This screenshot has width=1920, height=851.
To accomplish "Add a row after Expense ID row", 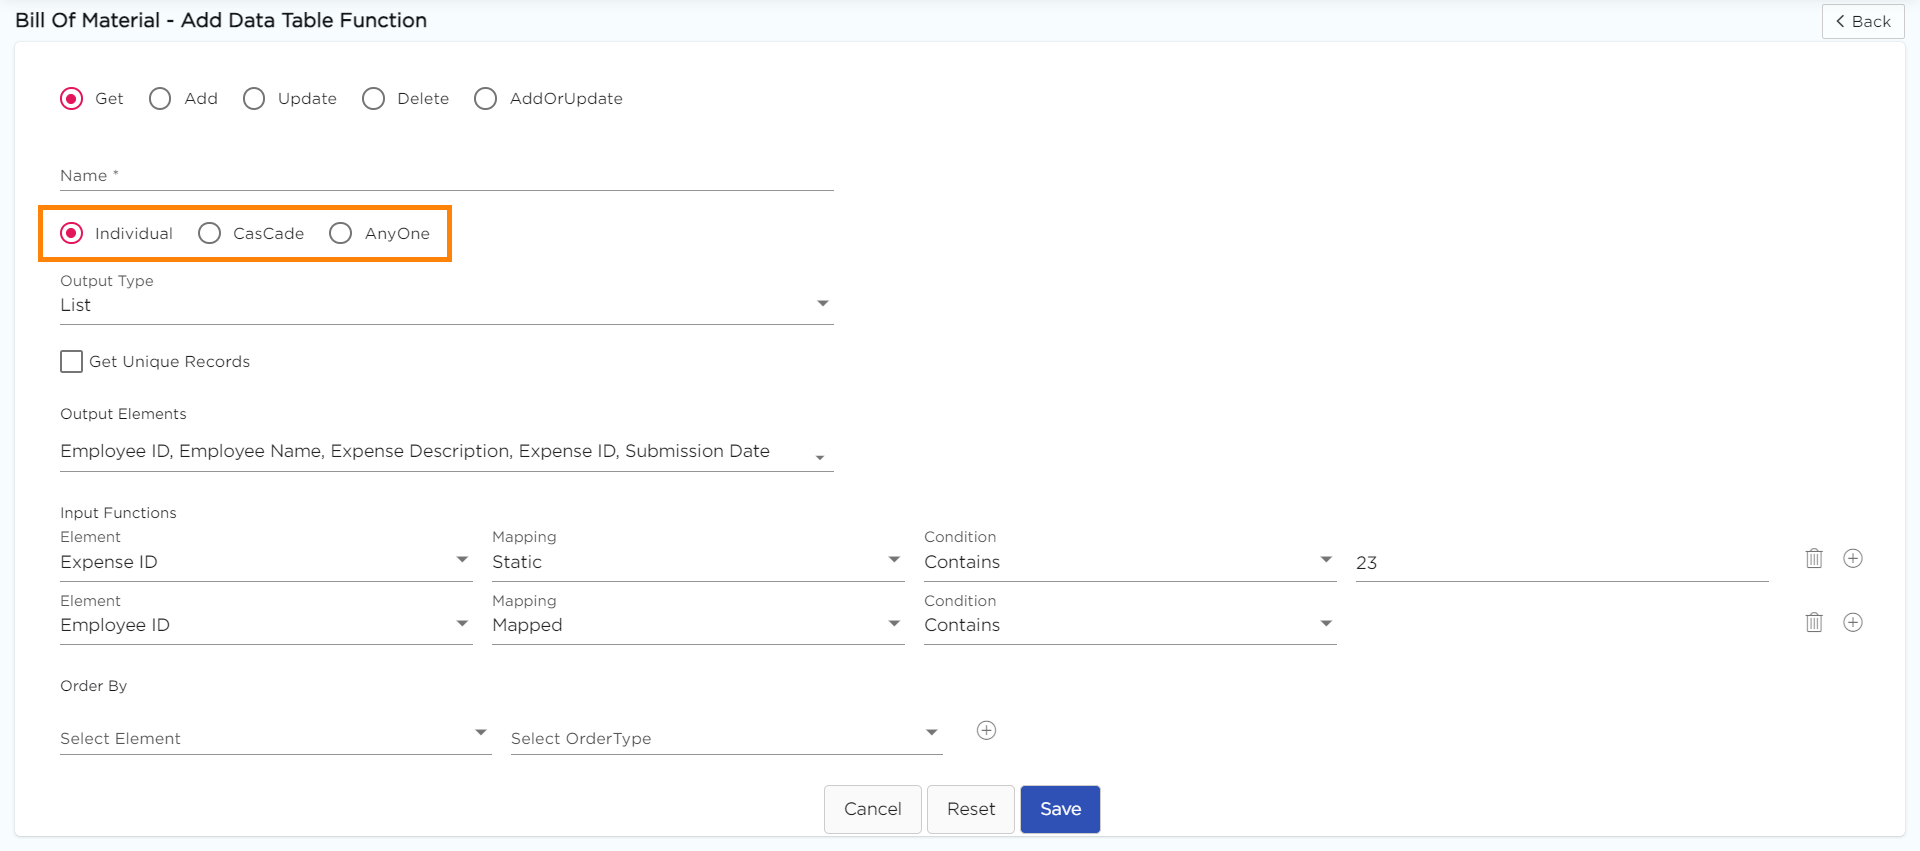I will [x=1853, y=559].
